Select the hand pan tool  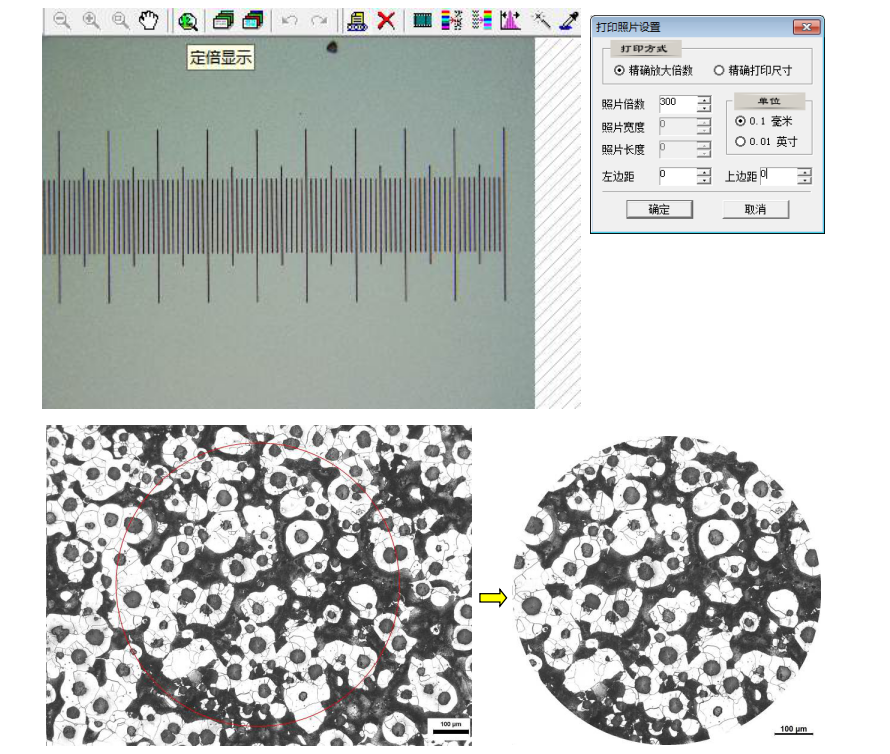pos(148,19)
